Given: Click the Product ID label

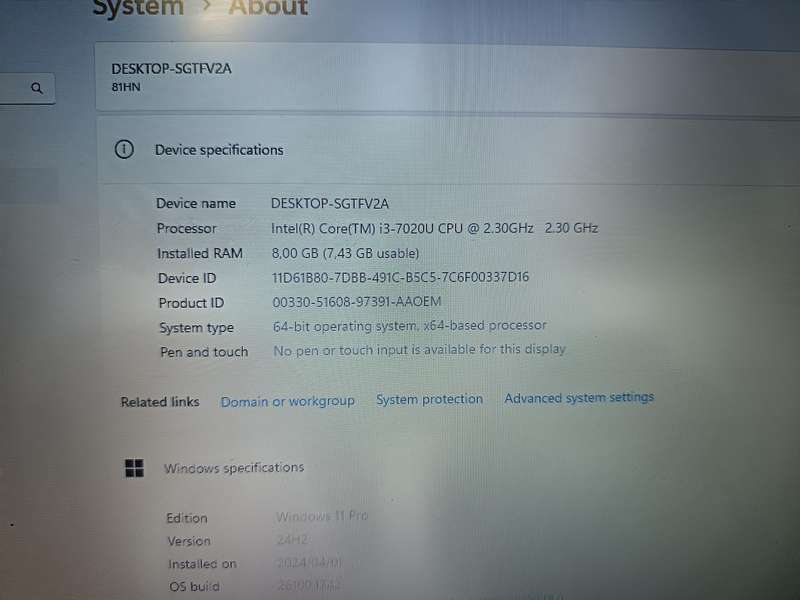Looking at the screenshot, I should coord(191,303).
